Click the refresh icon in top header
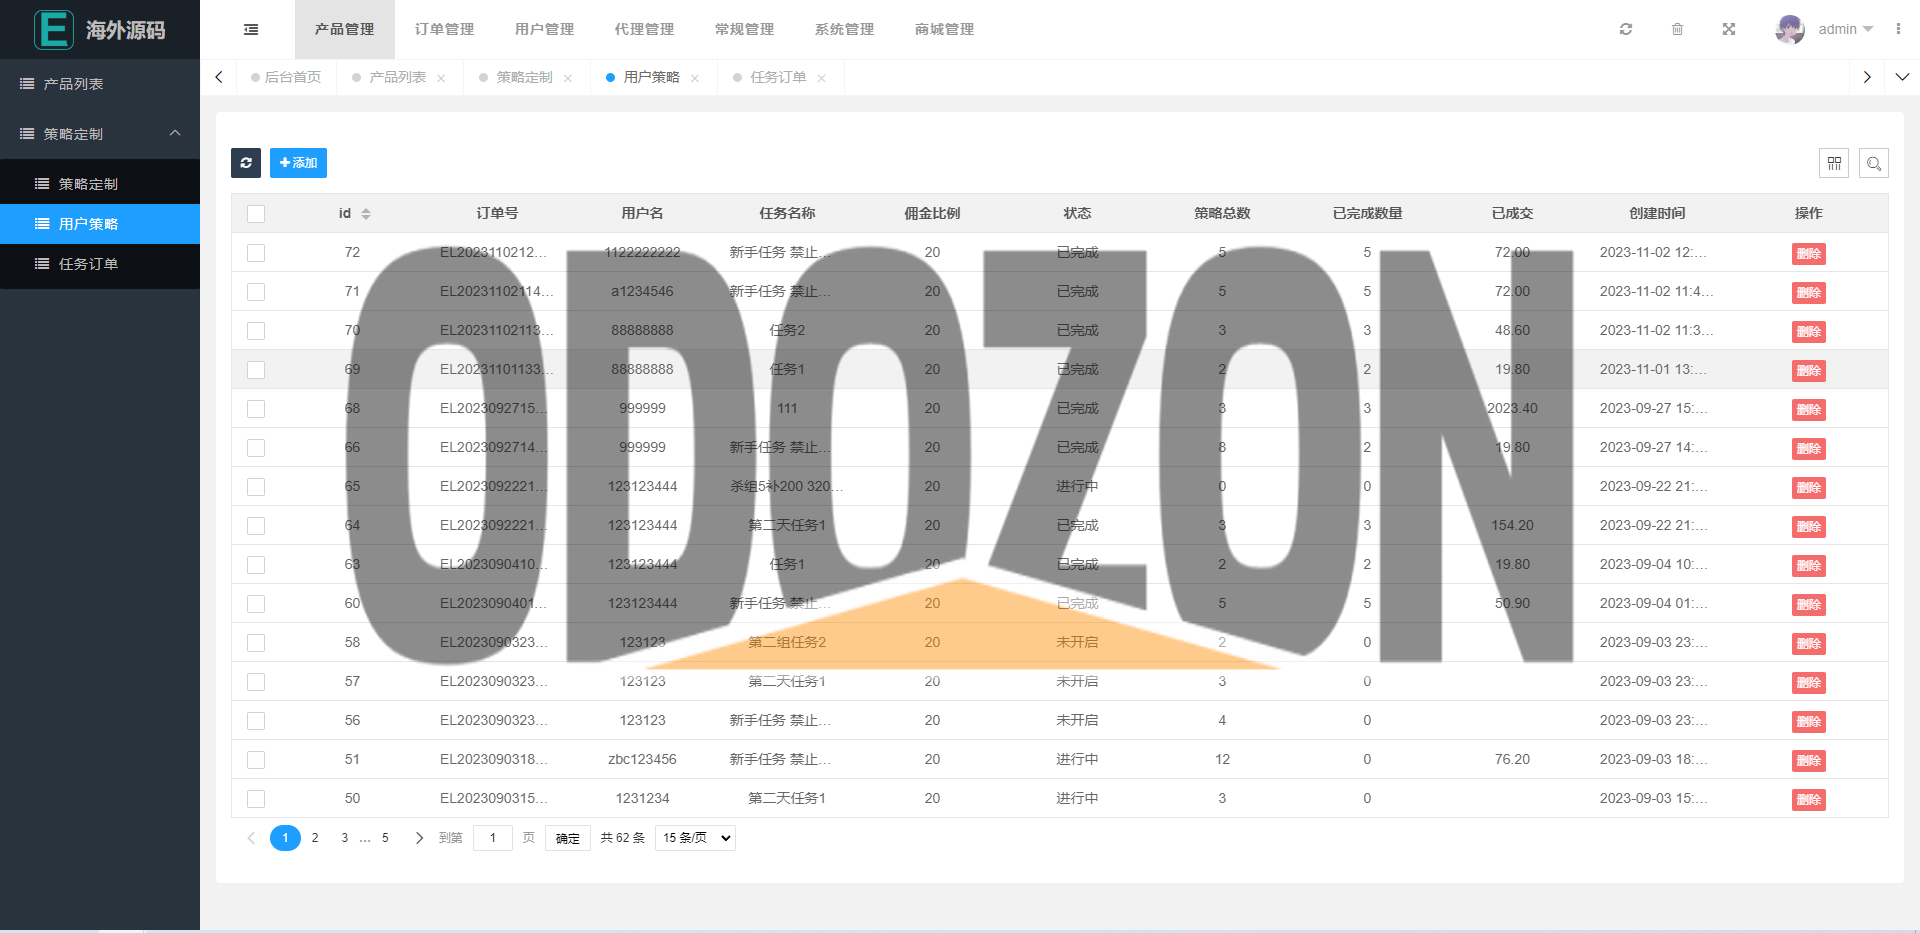This screenshot has height=933, width=1920. tap(1626, 29)
